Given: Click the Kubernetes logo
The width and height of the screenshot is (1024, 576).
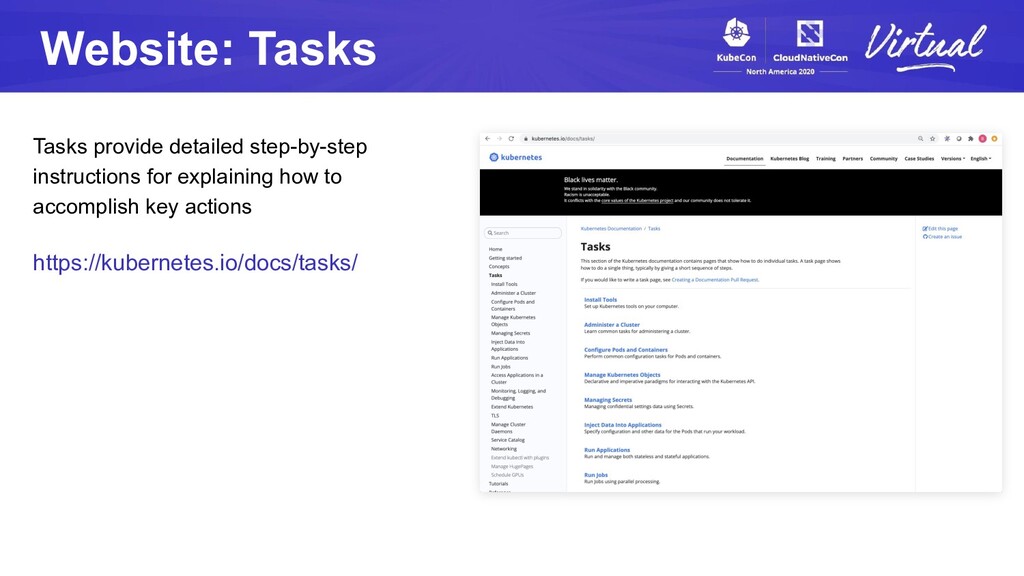Looking at the screenshot, I should [x=515, y=157].
